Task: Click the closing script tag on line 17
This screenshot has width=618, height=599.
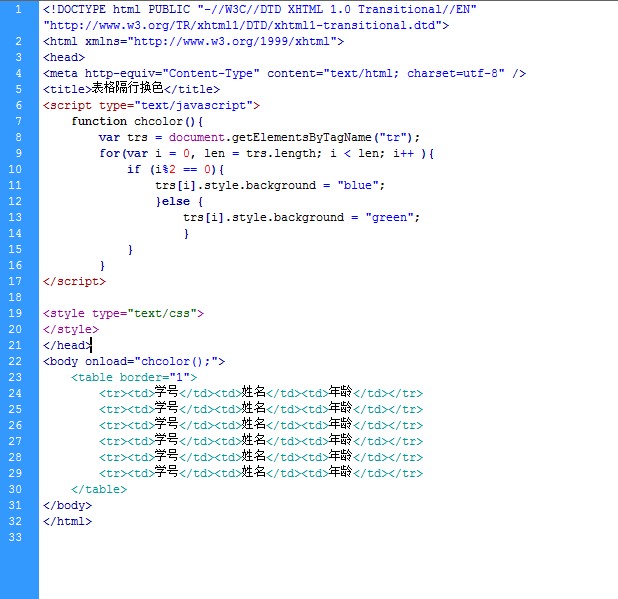Action: coord(74,281)
